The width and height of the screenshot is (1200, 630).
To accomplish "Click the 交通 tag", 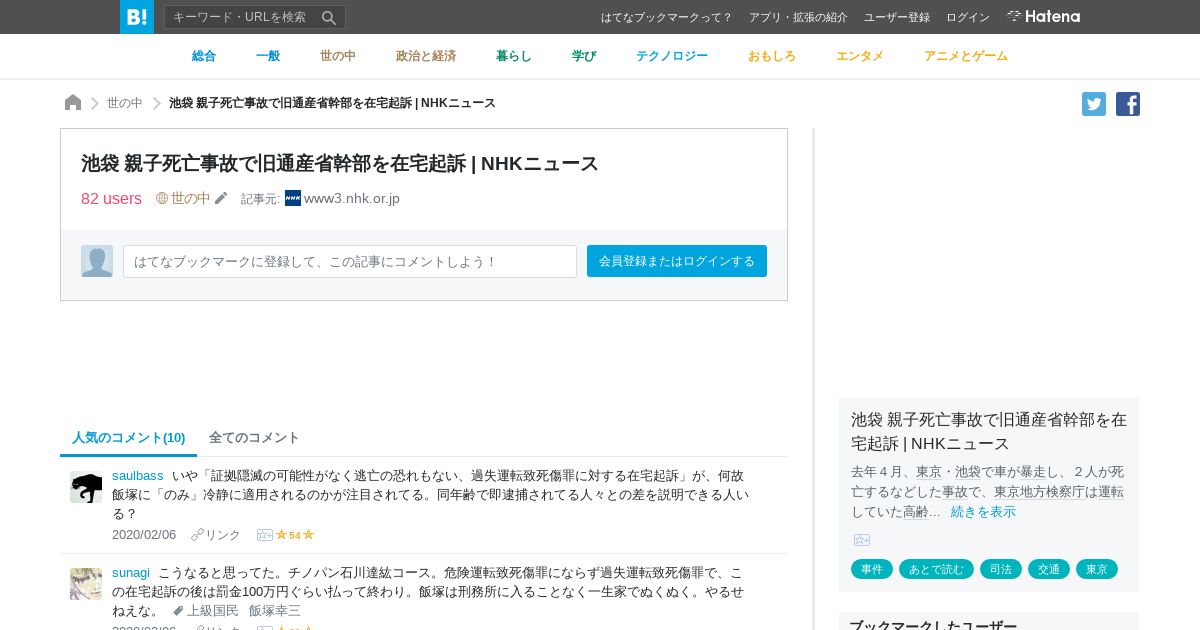I will tap(1049, 569).
